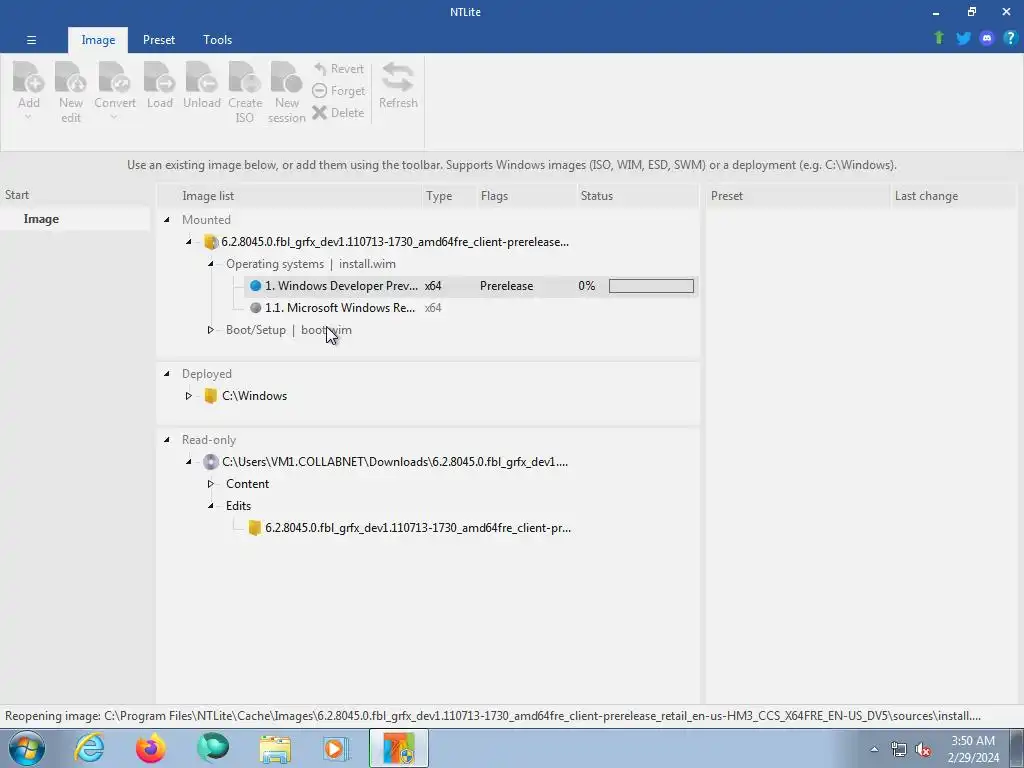Click the grey dot by Microsoft Windows Re...
The height and width of the screenshot is (768, 1024).
click(x=255, y=308)
